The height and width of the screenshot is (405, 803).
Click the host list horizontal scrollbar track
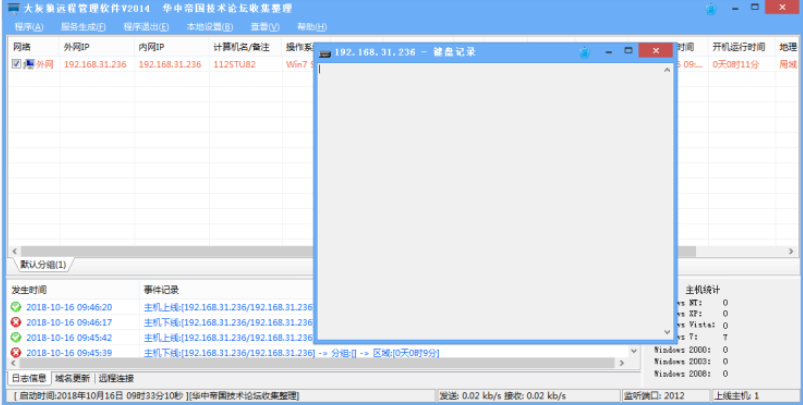(x=740, y=251)
